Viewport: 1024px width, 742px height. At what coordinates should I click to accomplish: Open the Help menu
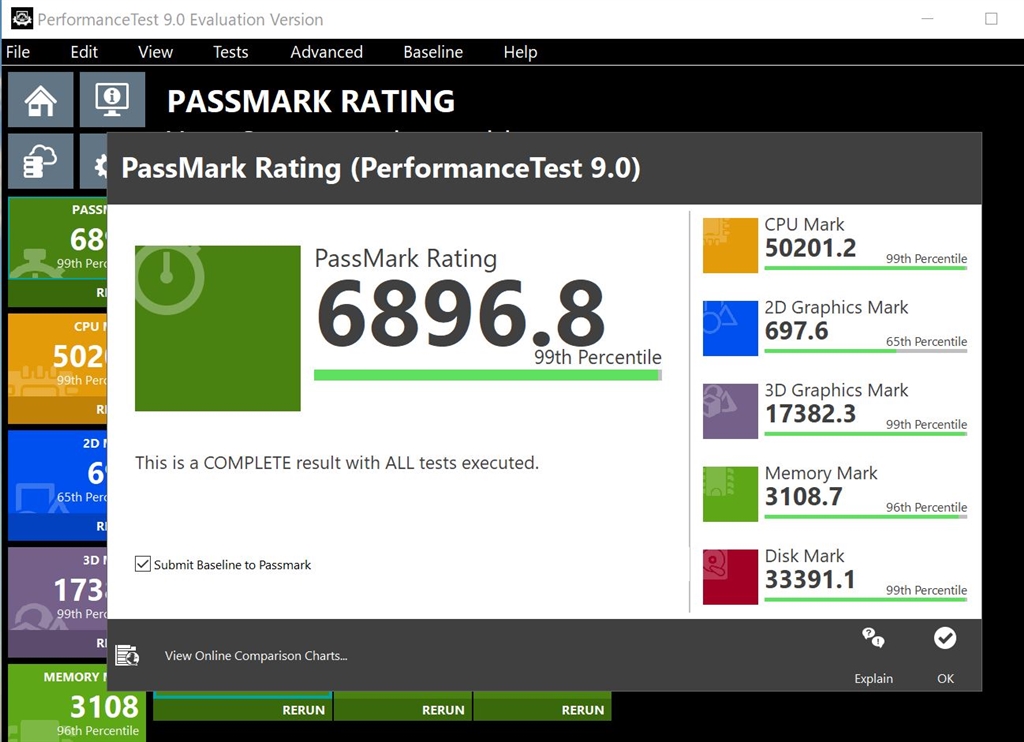(x=520, y=52)
